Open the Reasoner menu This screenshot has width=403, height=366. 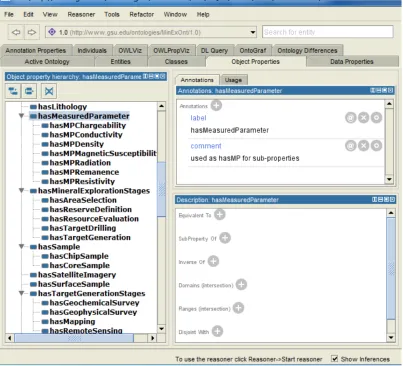pos(81,14)
